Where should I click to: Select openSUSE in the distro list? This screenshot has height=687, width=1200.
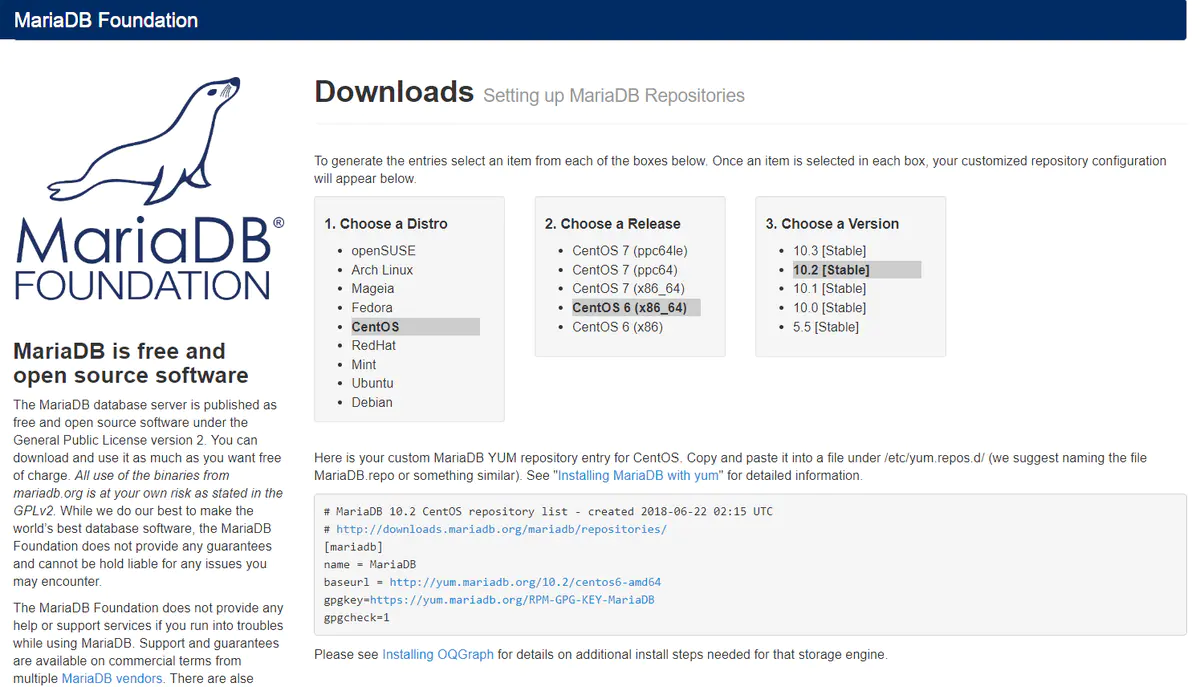383,251
